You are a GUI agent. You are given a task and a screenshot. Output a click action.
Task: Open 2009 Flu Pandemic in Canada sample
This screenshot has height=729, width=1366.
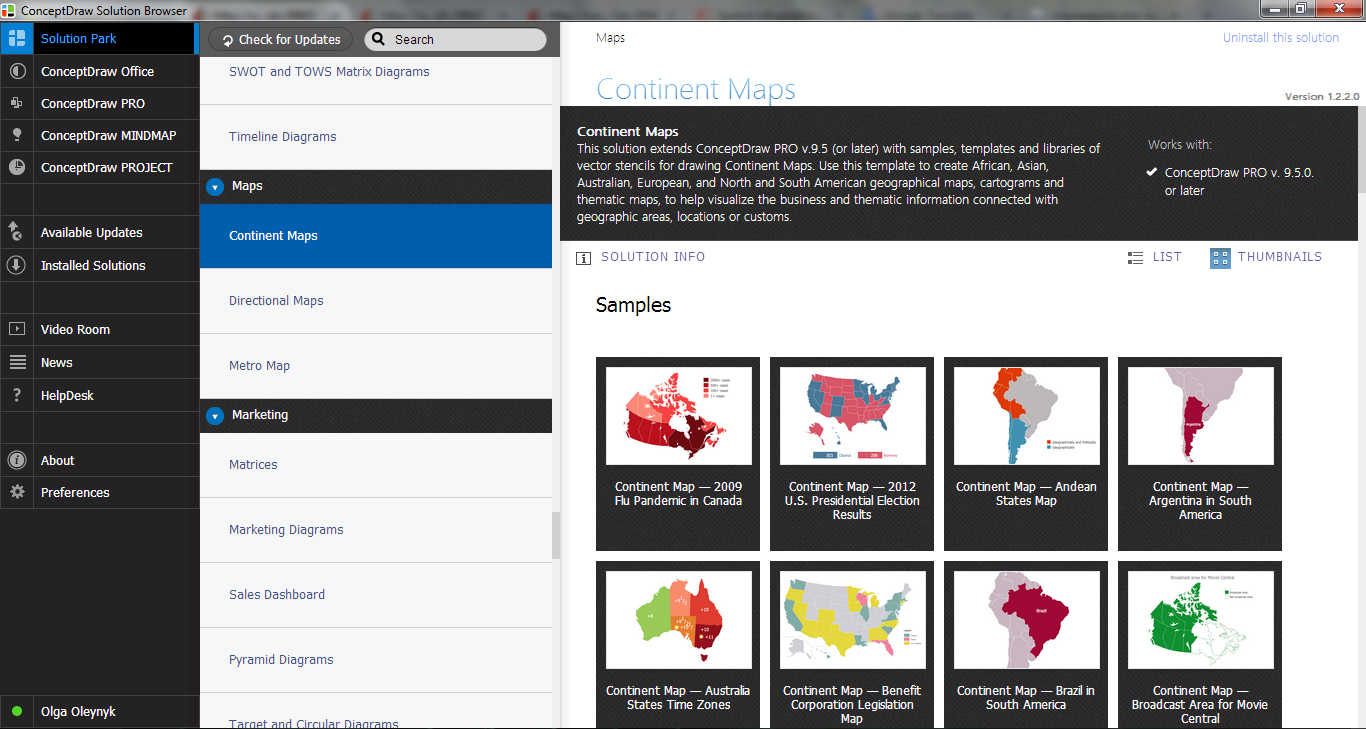(x=678, y=454)
